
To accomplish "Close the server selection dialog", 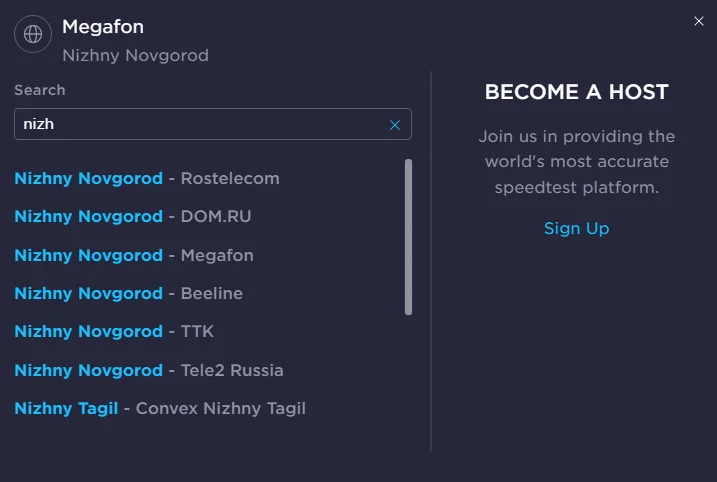I will click(x=698, y=21).
